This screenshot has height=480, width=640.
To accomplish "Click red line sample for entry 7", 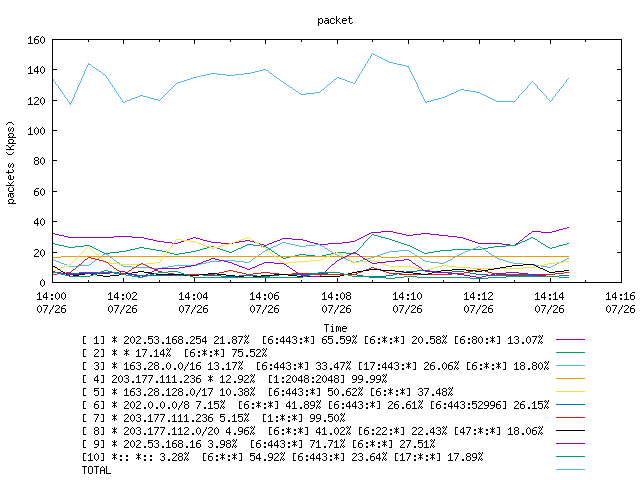I will tap(570, 418).
